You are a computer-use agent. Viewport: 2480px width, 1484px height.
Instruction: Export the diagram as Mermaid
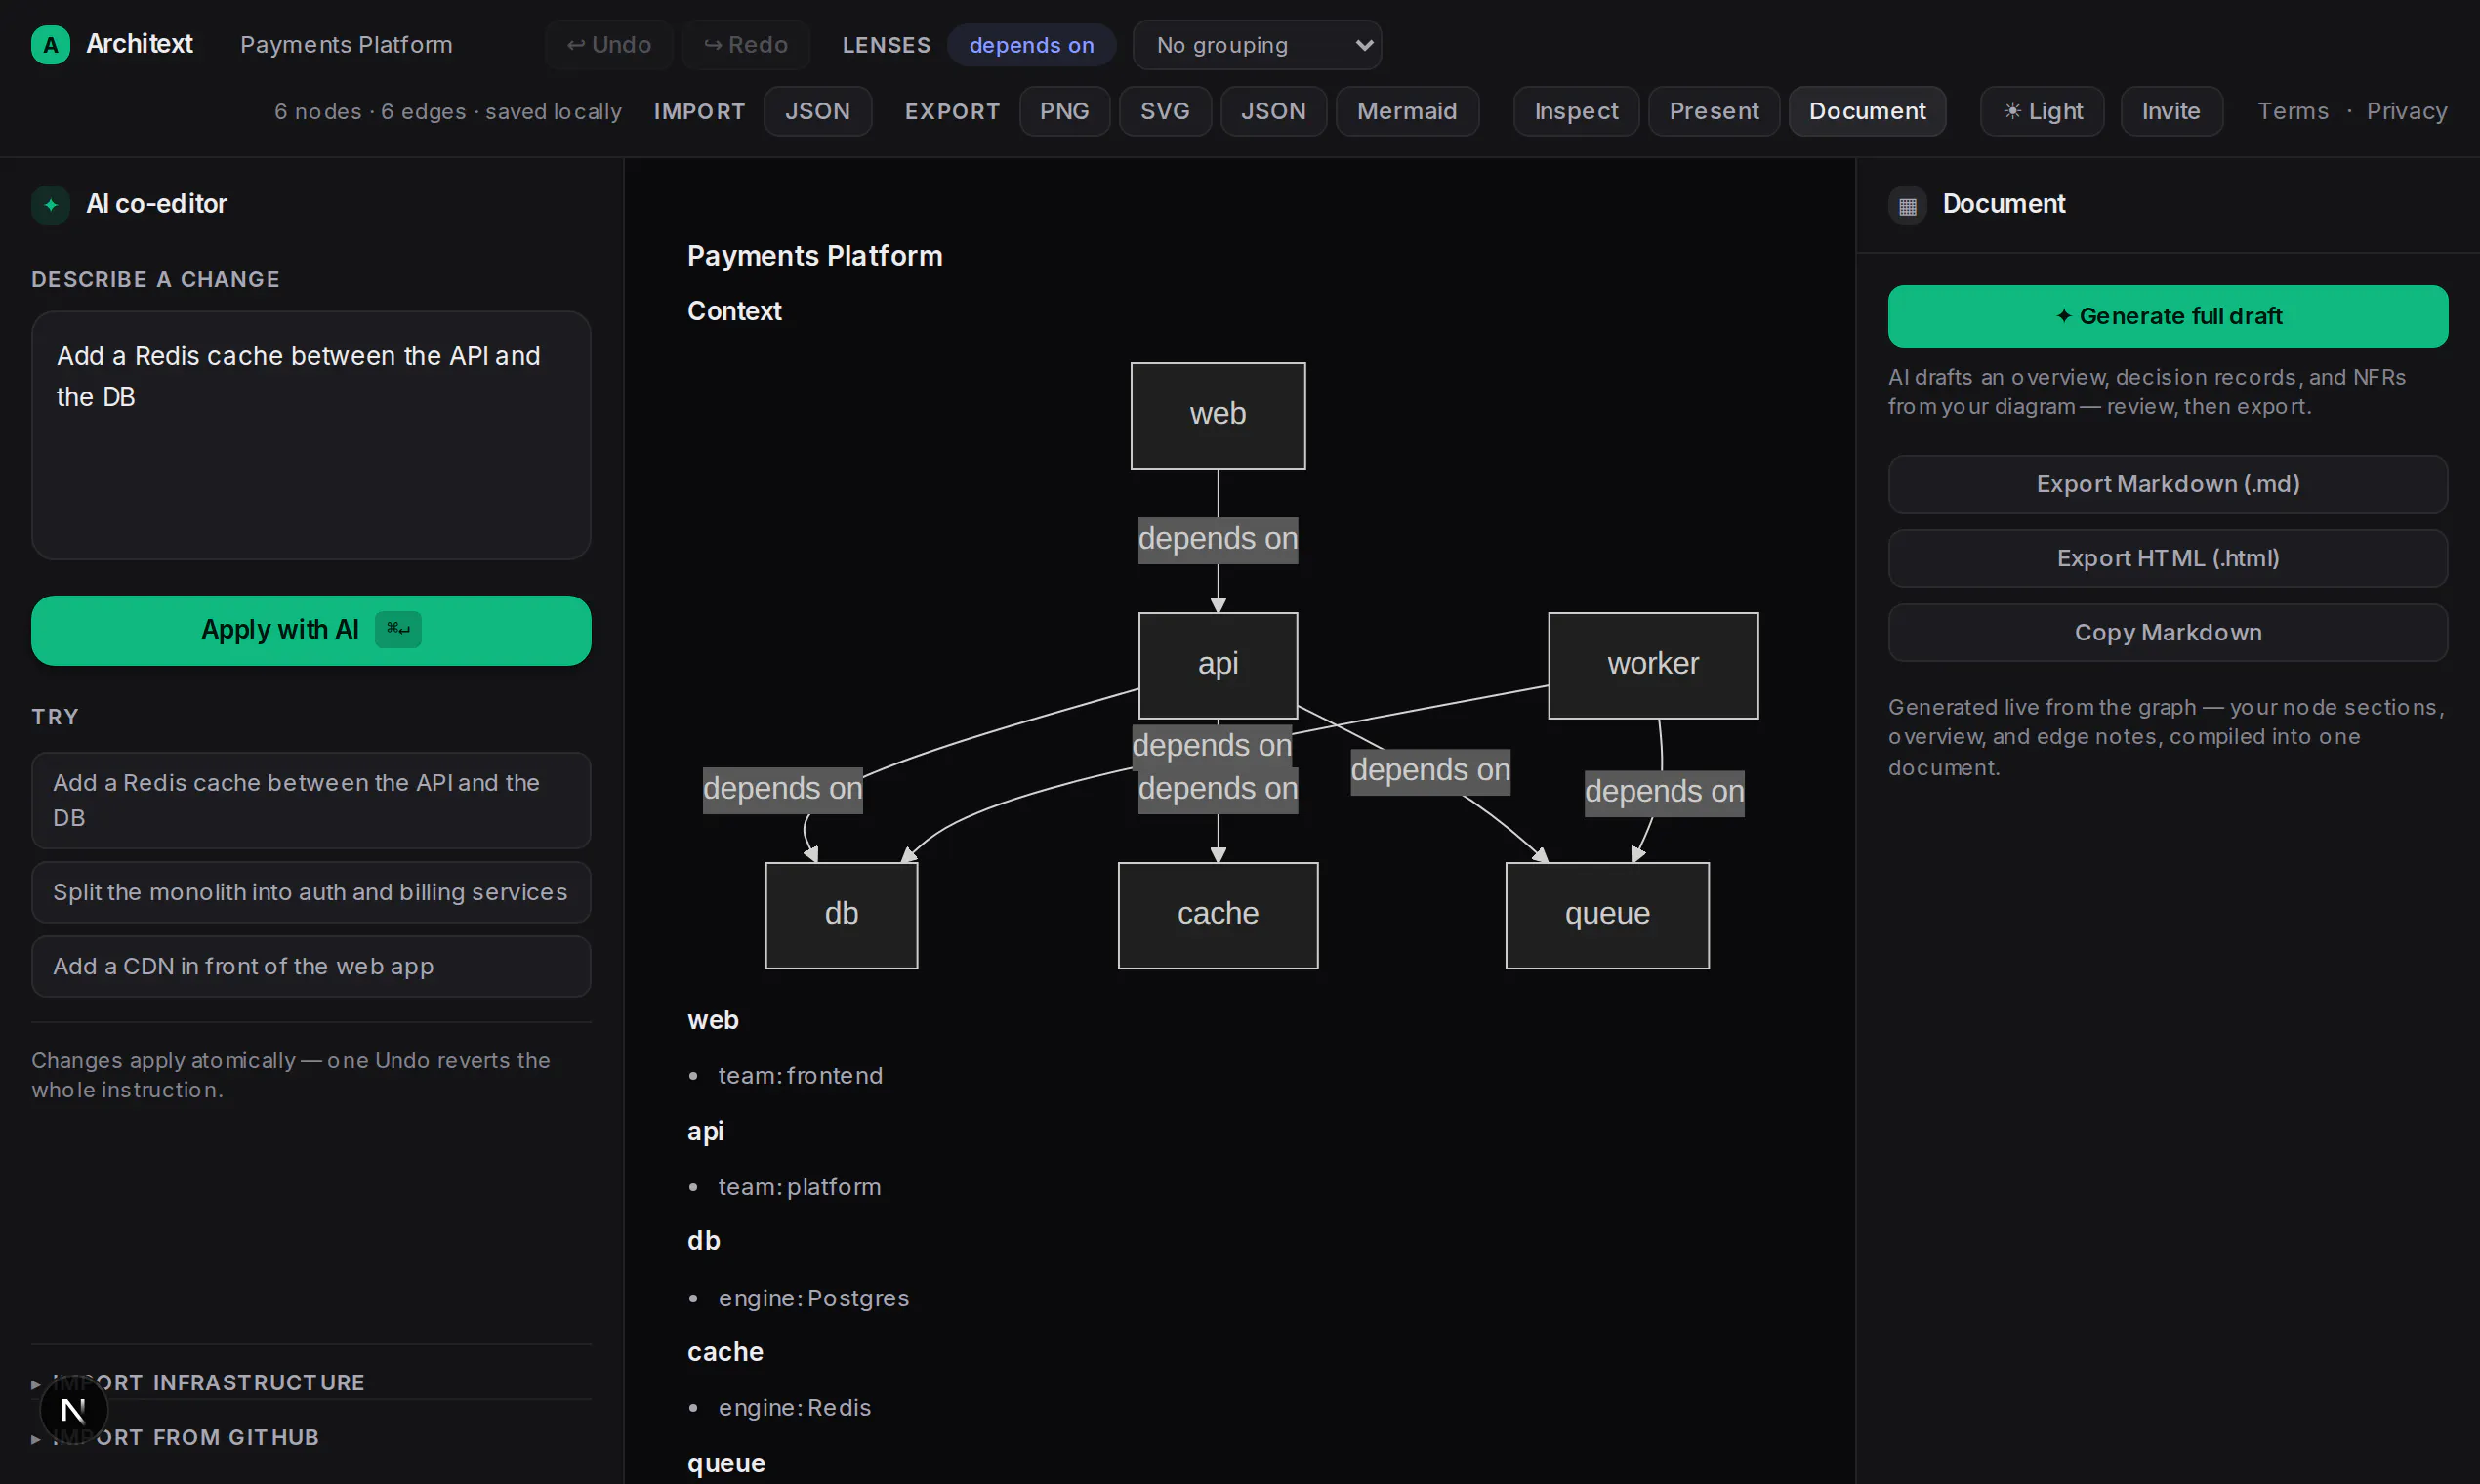pyautogui.click(x=1407, y=111)
